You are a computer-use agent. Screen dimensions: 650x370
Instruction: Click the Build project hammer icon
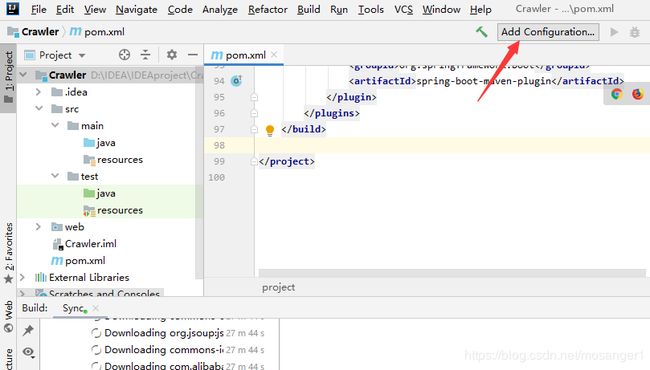[x=481, y=32]
